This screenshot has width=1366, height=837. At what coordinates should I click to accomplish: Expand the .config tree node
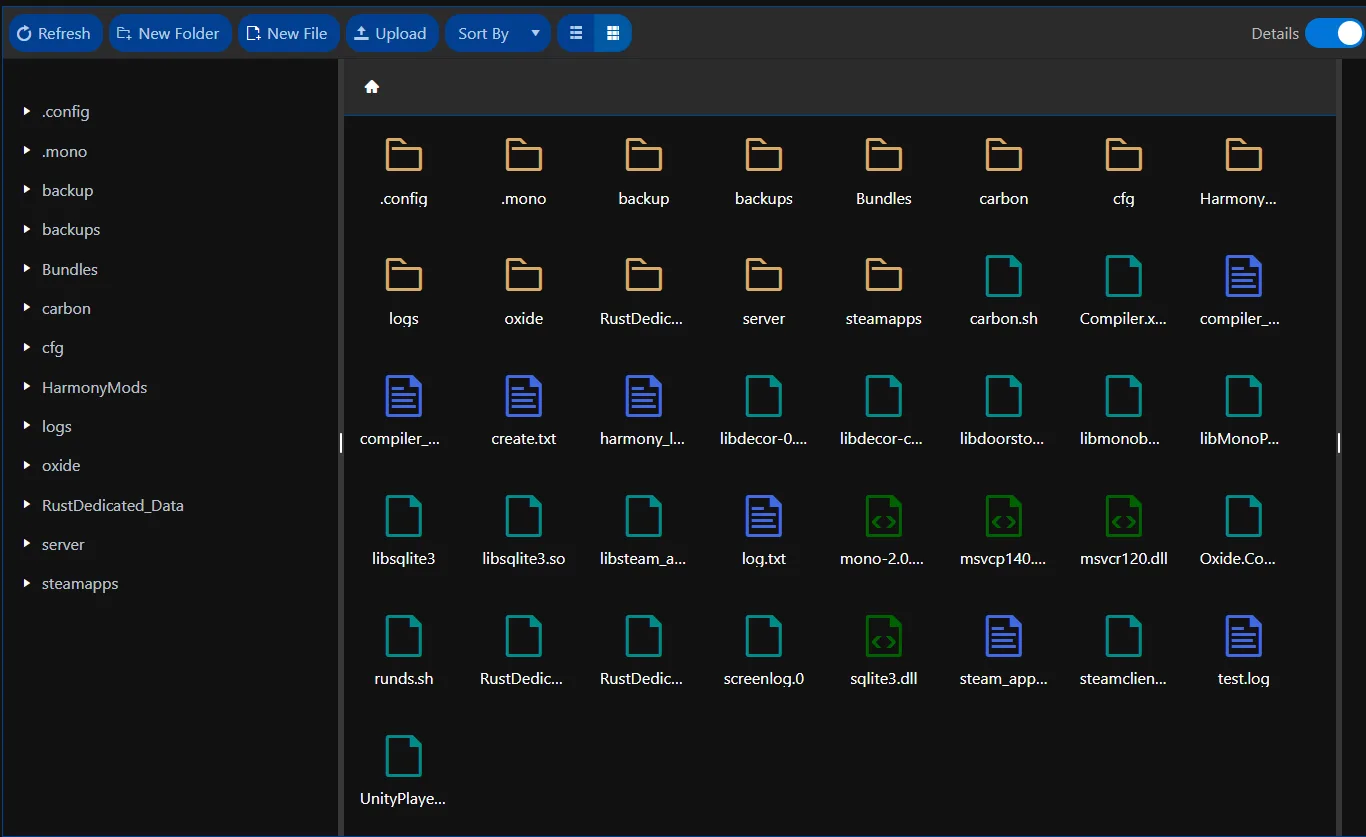[x=27, y=111]
